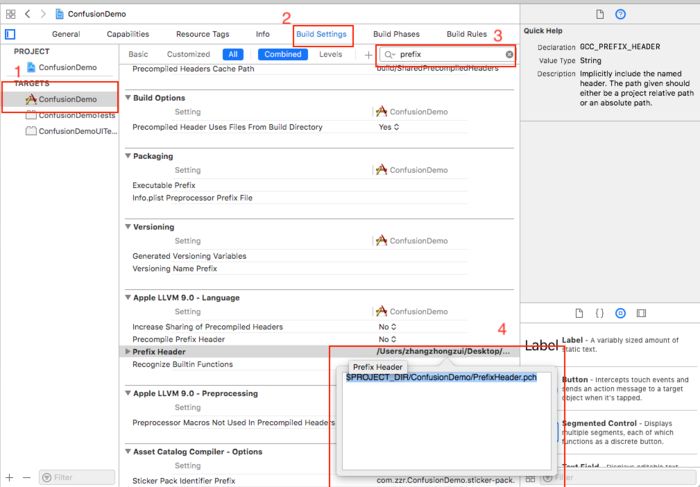Image resolution: width=700 pixels, height=487 pixels.
Task: Open the General tab
Action: pos(66,34)
